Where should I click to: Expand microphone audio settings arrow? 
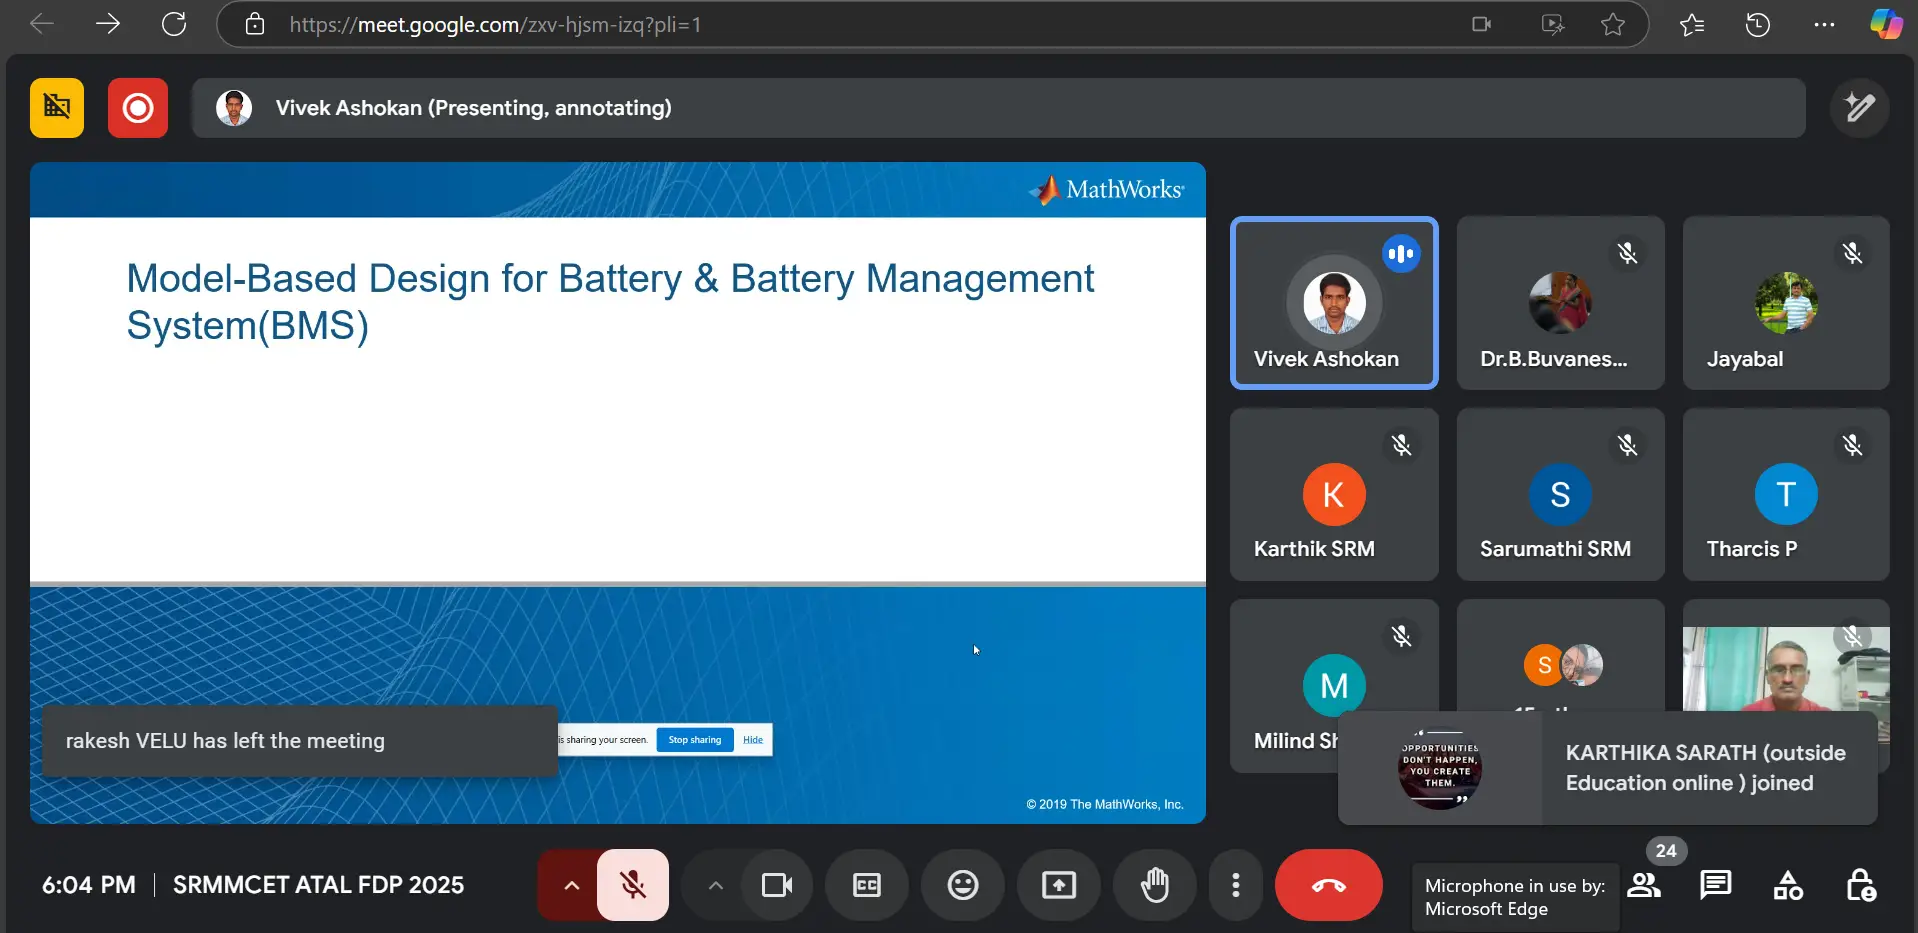(x=571, y=885)
